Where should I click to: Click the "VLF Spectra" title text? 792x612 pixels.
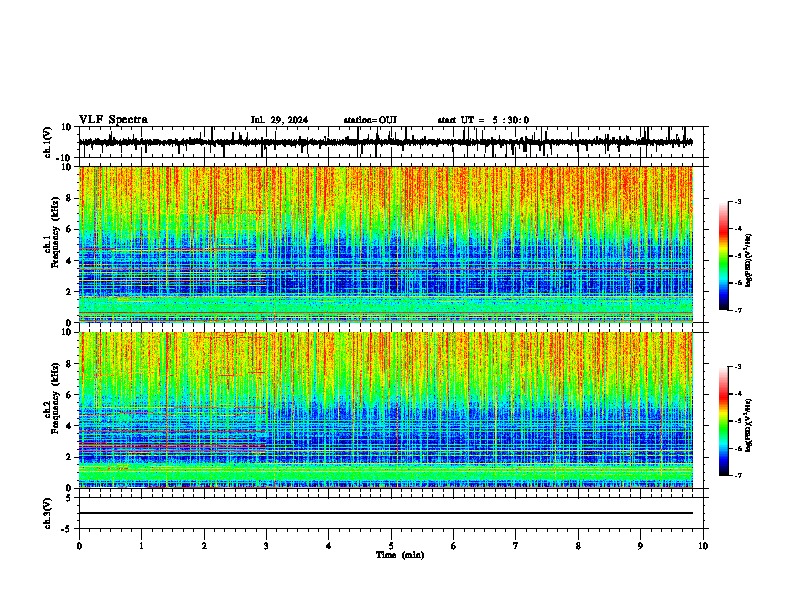click(x=113, y=120)
